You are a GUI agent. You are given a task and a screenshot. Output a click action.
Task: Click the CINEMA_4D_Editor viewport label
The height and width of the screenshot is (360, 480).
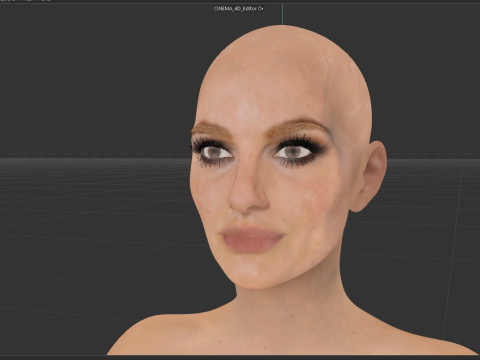pyautogui.click(x=238, y=8)
